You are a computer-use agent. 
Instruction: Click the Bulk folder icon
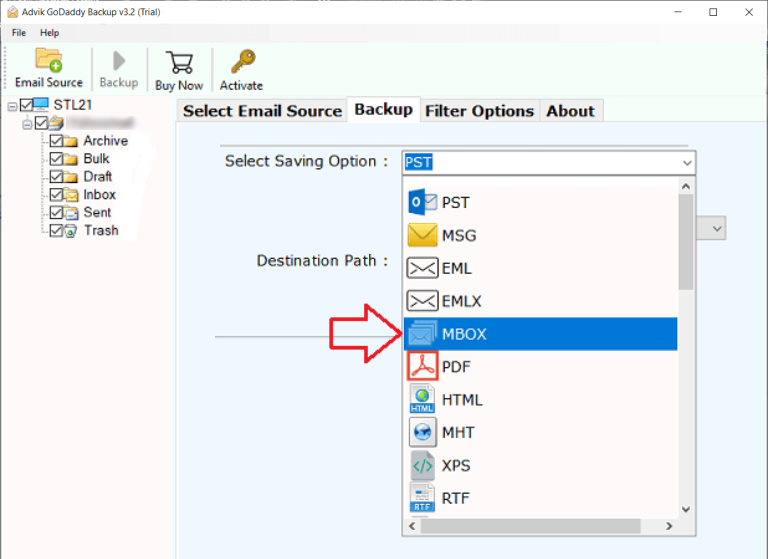(71, 159)
